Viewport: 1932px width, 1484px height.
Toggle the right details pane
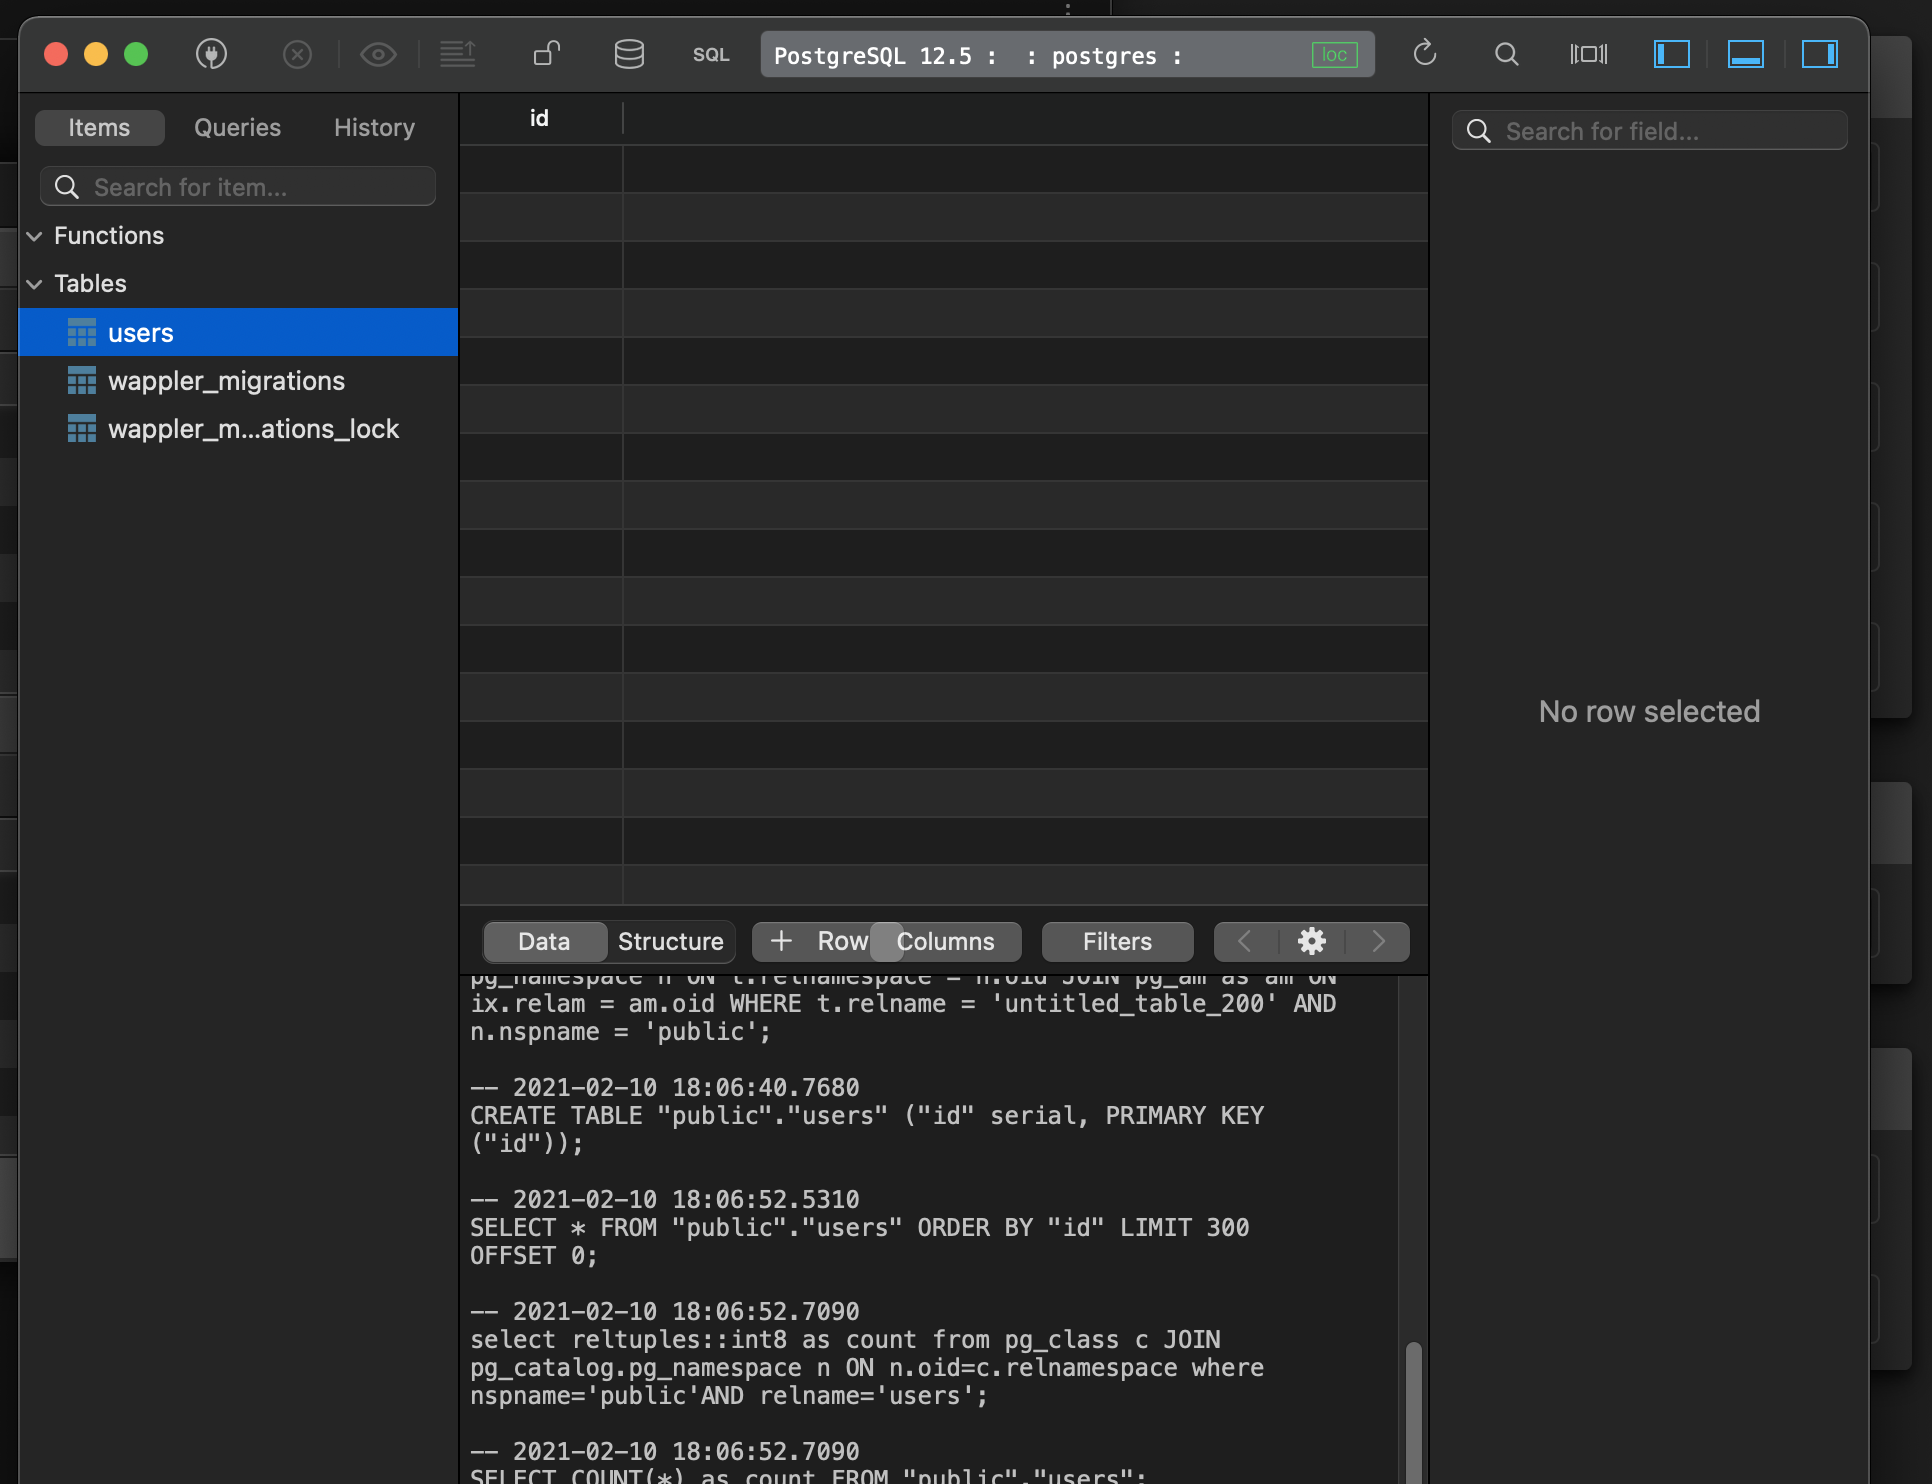[1819, 54]
